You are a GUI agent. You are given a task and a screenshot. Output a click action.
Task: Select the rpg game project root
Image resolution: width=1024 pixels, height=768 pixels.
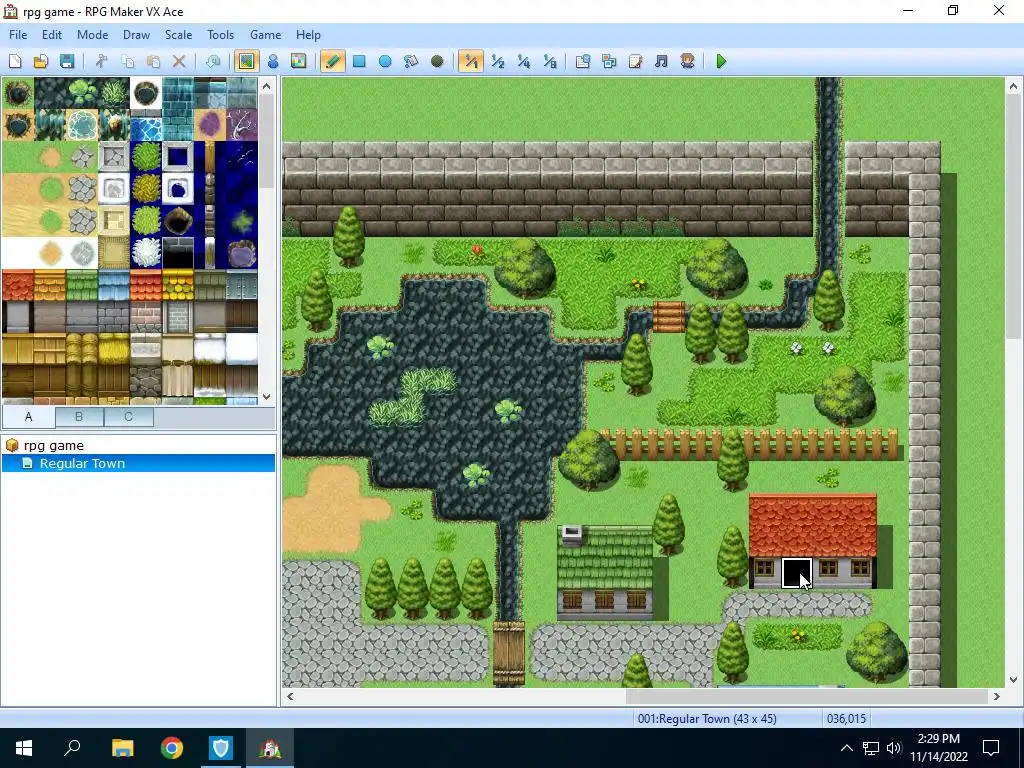pos(54,445)
